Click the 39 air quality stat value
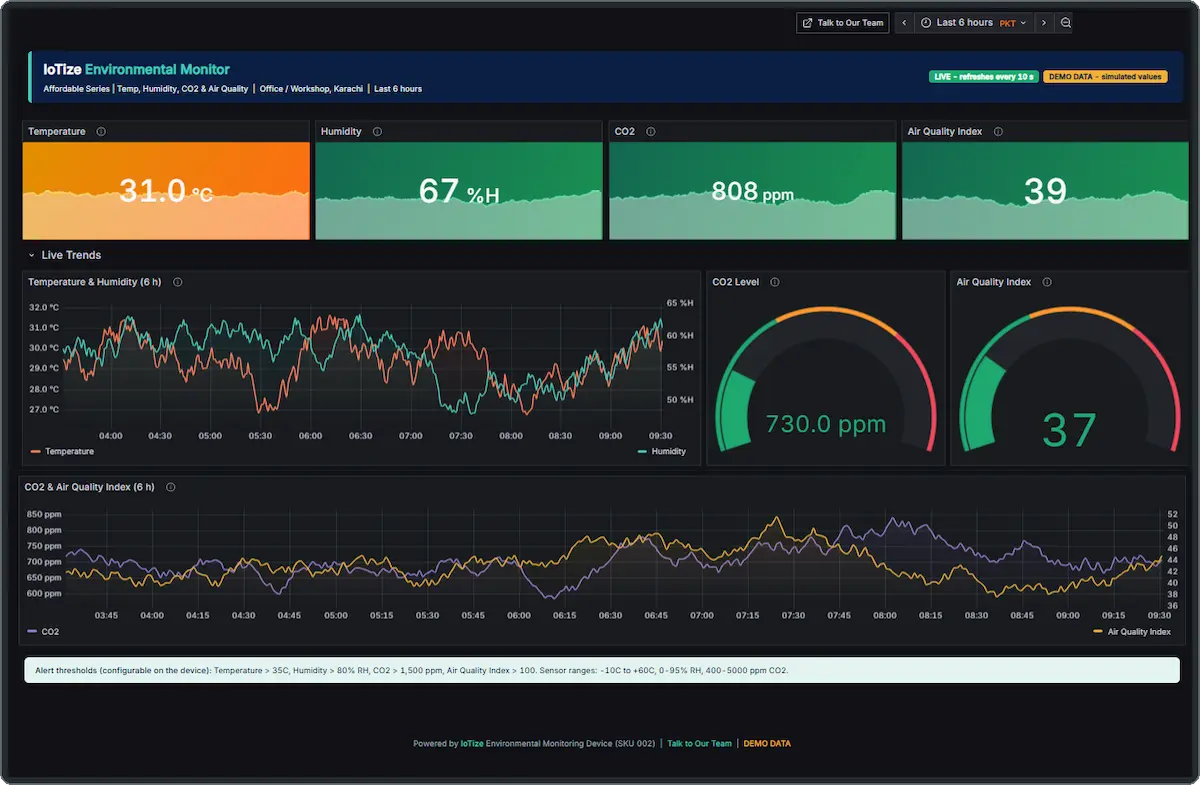 point(1045,191)
